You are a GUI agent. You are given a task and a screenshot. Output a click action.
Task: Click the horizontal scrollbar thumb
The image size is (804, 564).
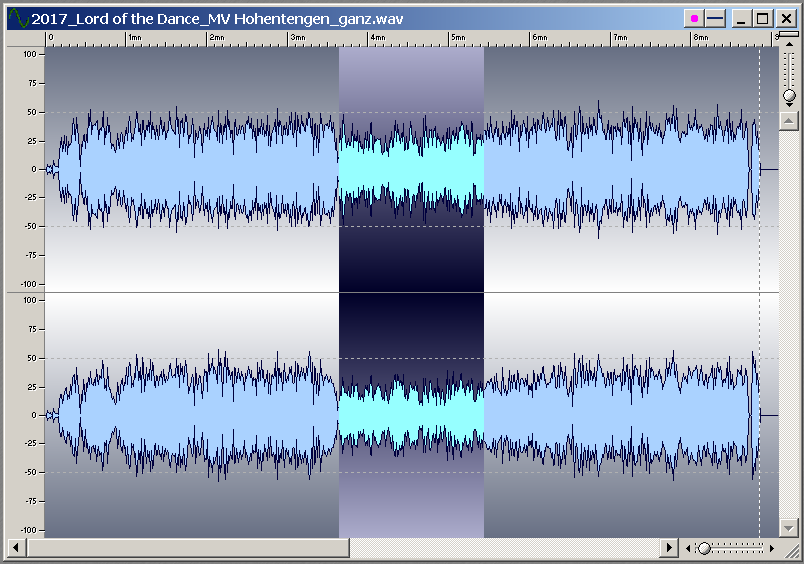pyautogui.click(x=188, y=548)
